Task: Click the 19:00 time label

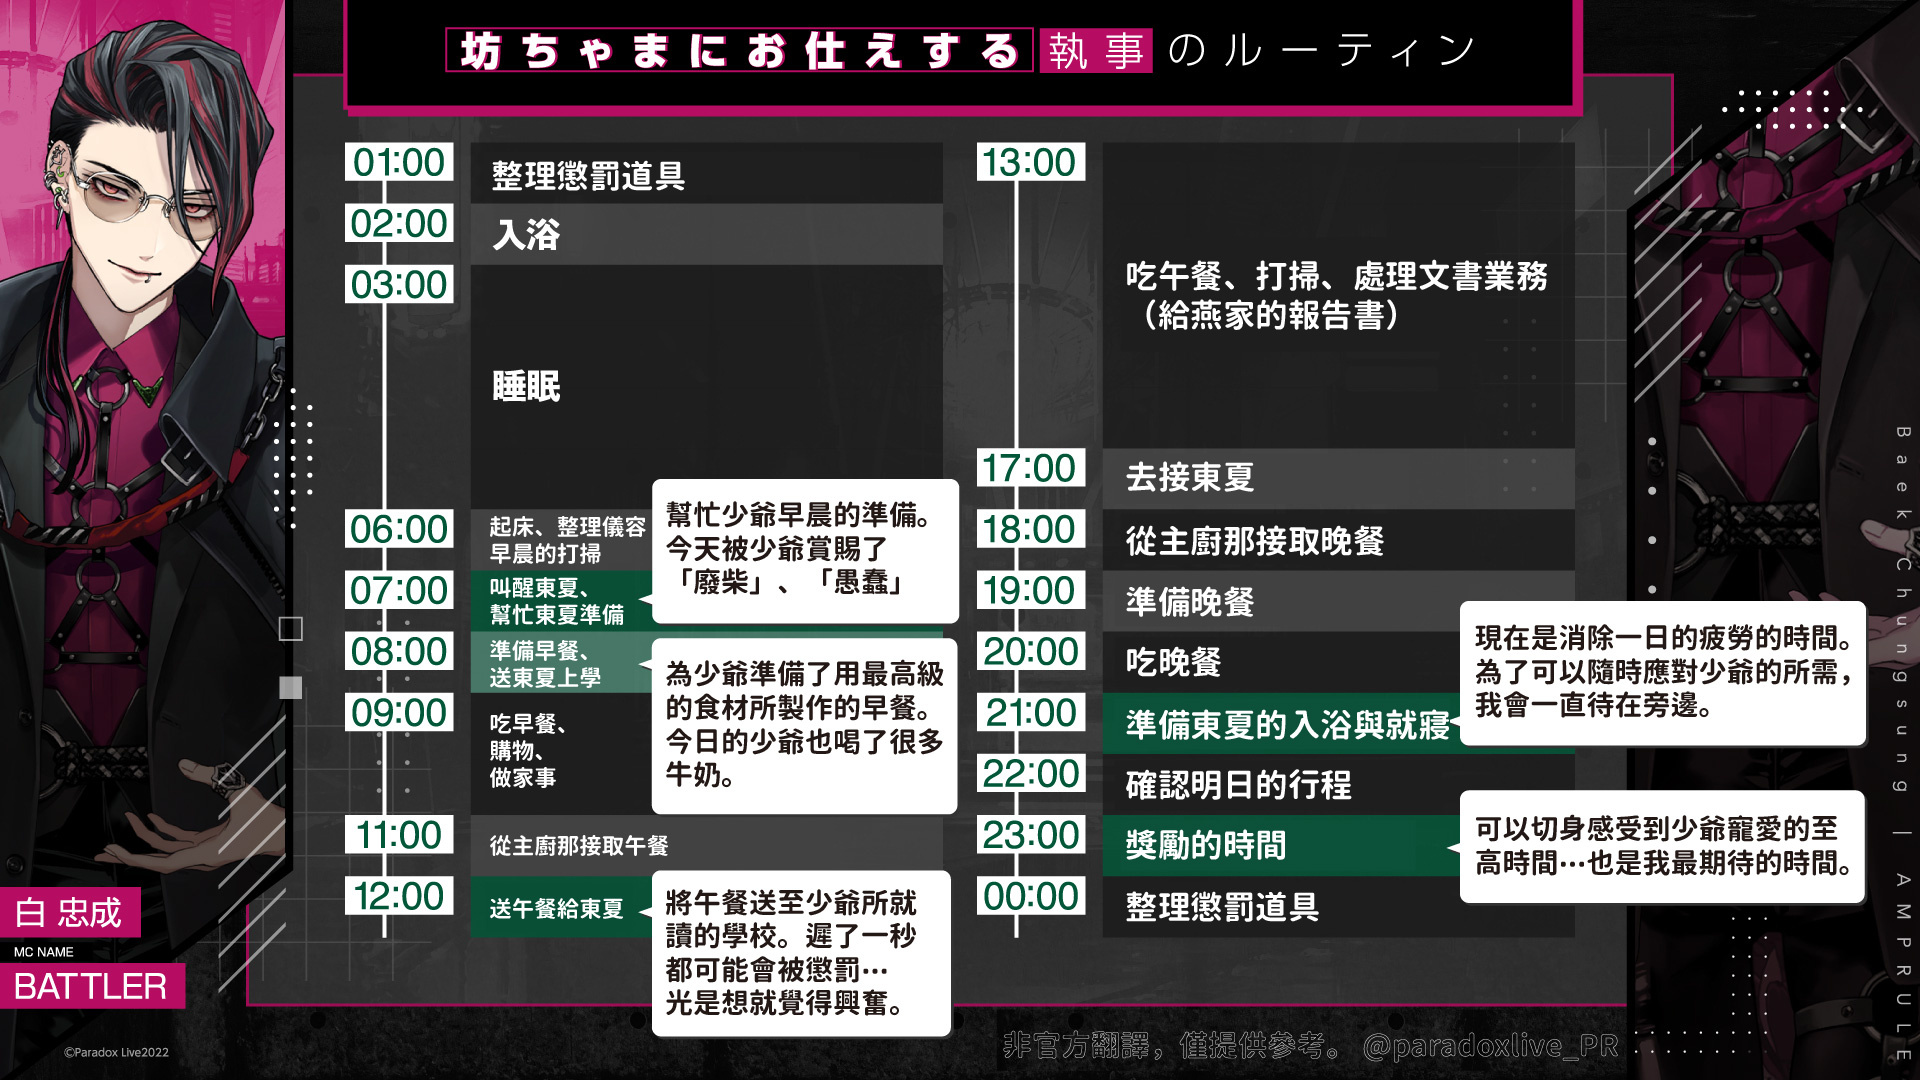Action: pos(1030,590)
